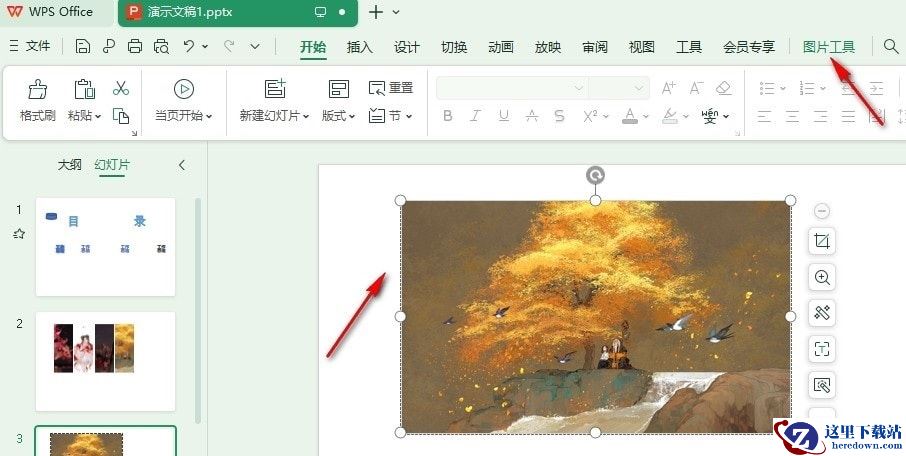This screenshot has width=906, height=456.
Task: Open the search magnifier icon
Action: pyautogui.click(x=891, y=47)
